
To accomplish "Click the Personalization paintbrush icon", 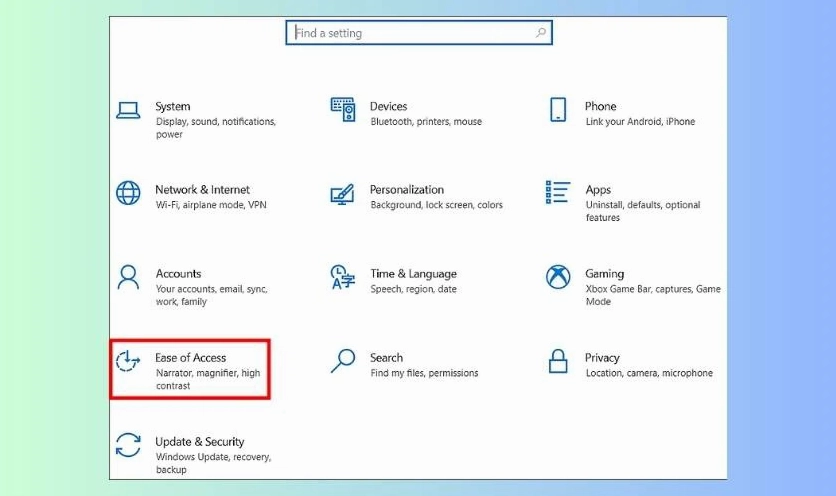I will 343,192.
